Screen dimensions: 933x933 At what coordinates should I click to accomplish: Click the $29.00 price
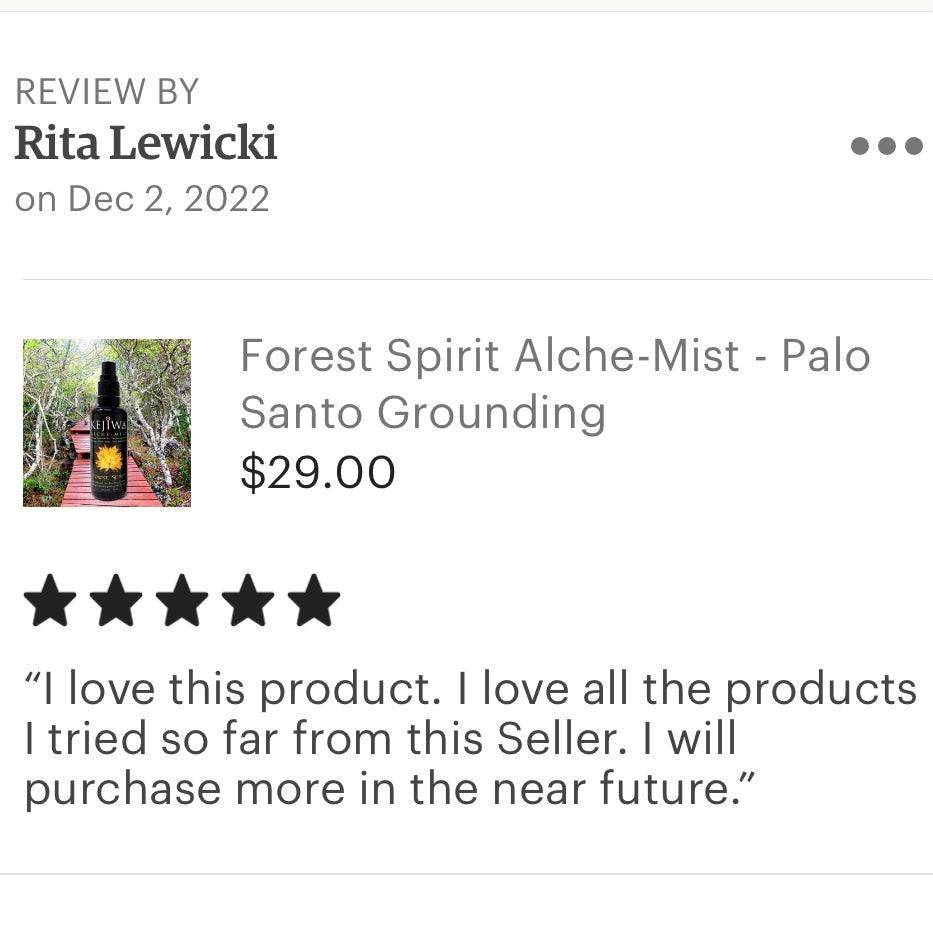tap(318, 472)
